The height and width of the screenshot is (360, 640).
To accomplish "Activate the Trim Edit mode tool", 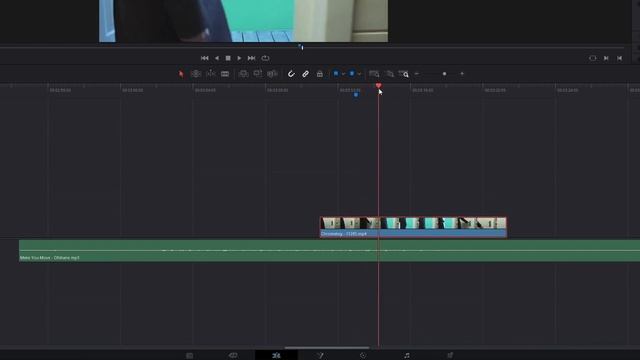I will [196, 74].
